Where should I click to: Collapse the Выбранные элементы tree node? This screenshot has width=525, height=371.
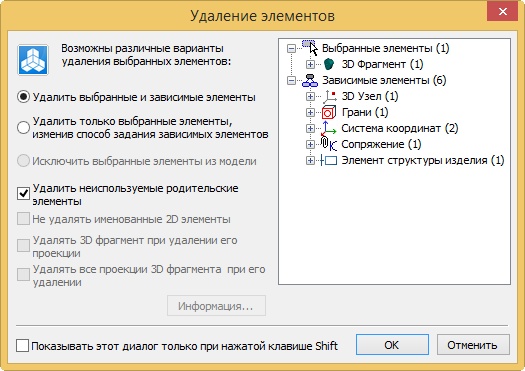(291, 49)
